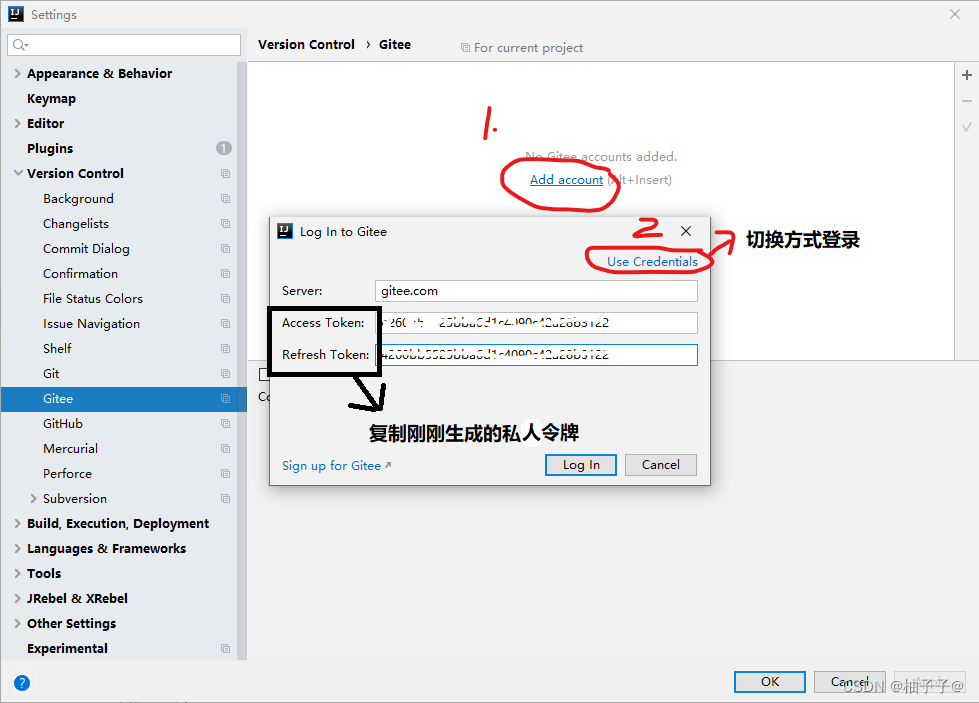979x703 pixels.
Task: Open Plugins settings
Action: coord(50,149)
